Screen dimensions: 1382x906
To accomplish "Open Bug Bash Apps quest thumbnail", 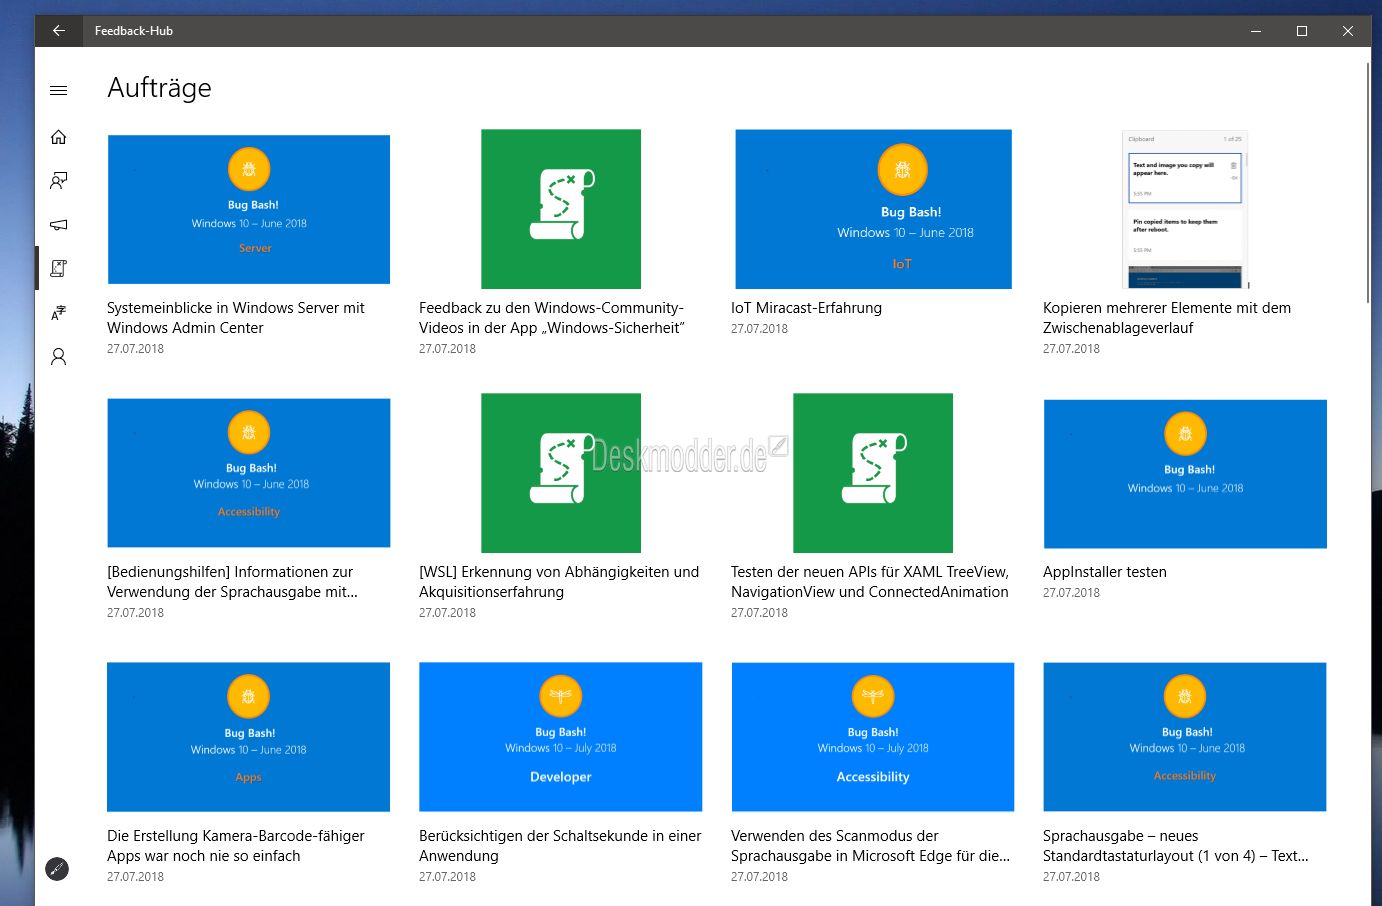I will (x=249, y=737).
